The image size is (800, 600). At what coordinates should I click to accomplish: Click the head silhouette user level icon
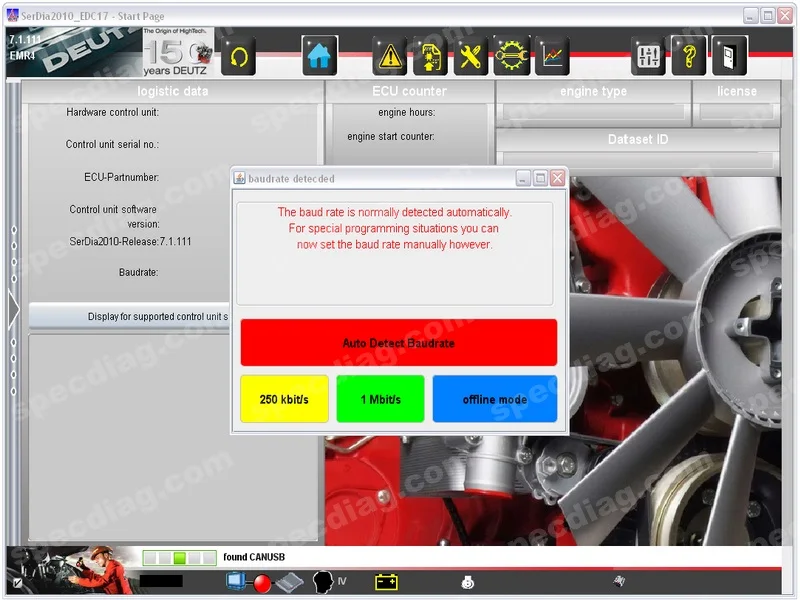[323, 582]
